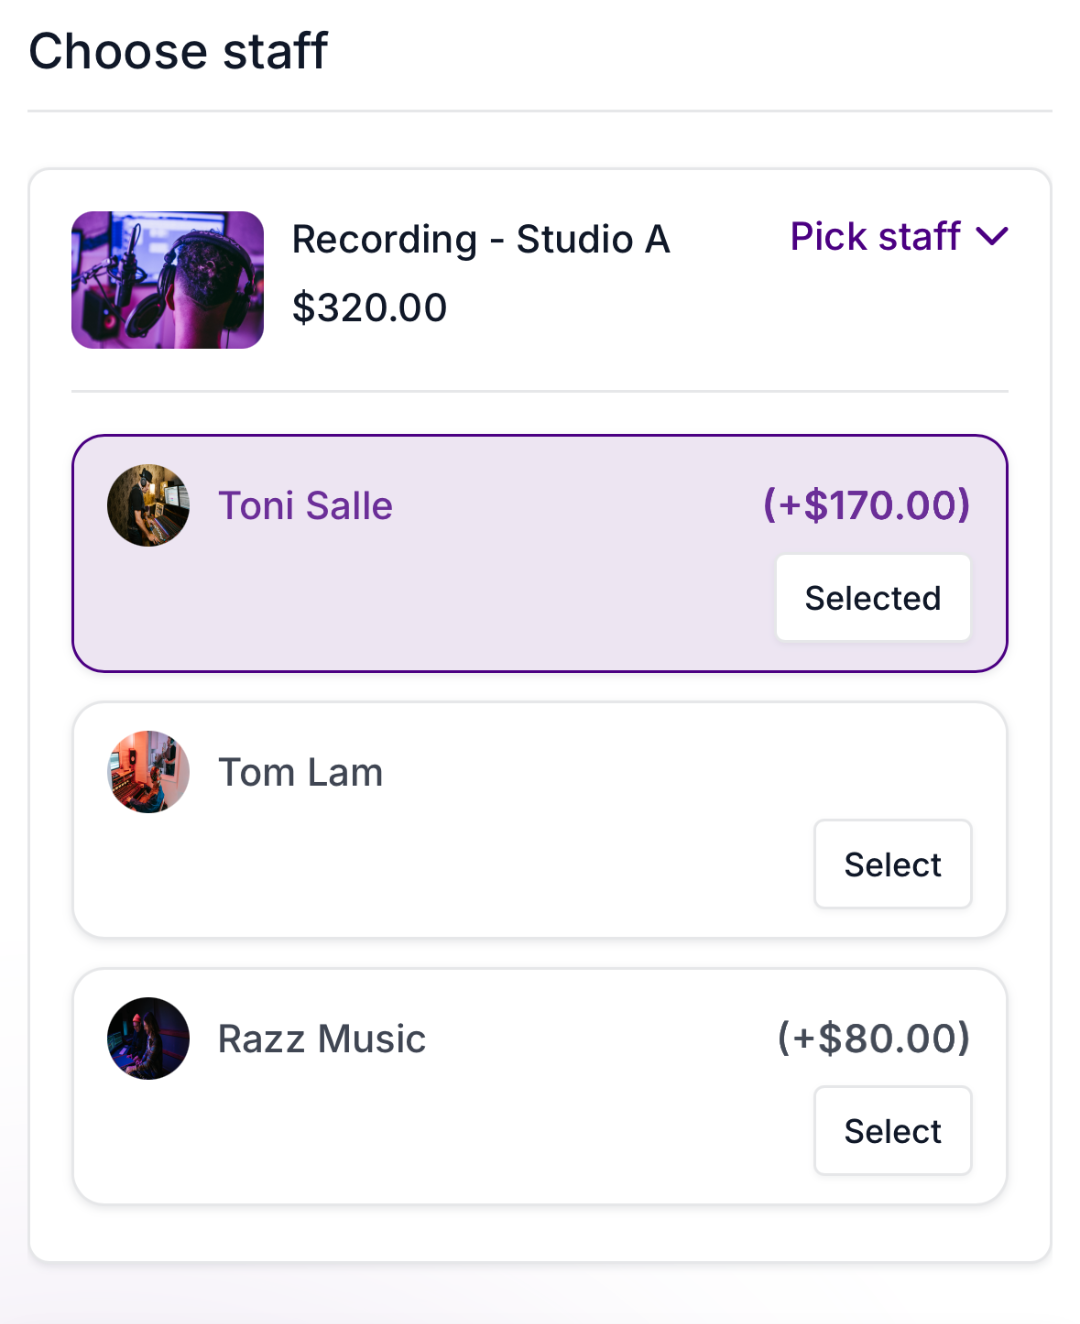The width and height of the screenshot is (1080, 1324).
Task: Click the $320.00 service price
Action: point(369,308)
